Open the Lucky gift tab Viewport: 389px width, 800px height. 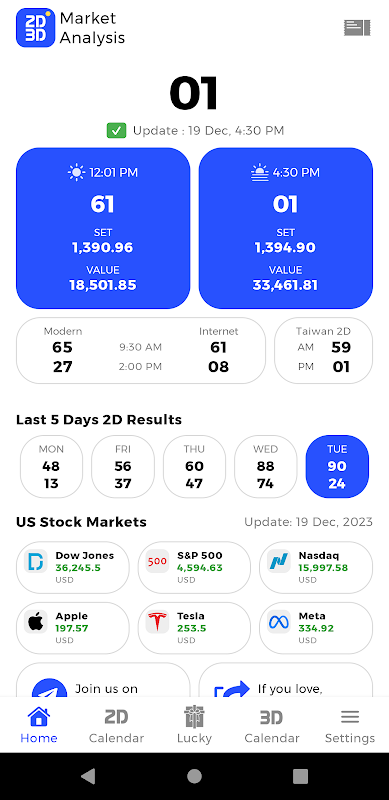click(x=194, y=726)
